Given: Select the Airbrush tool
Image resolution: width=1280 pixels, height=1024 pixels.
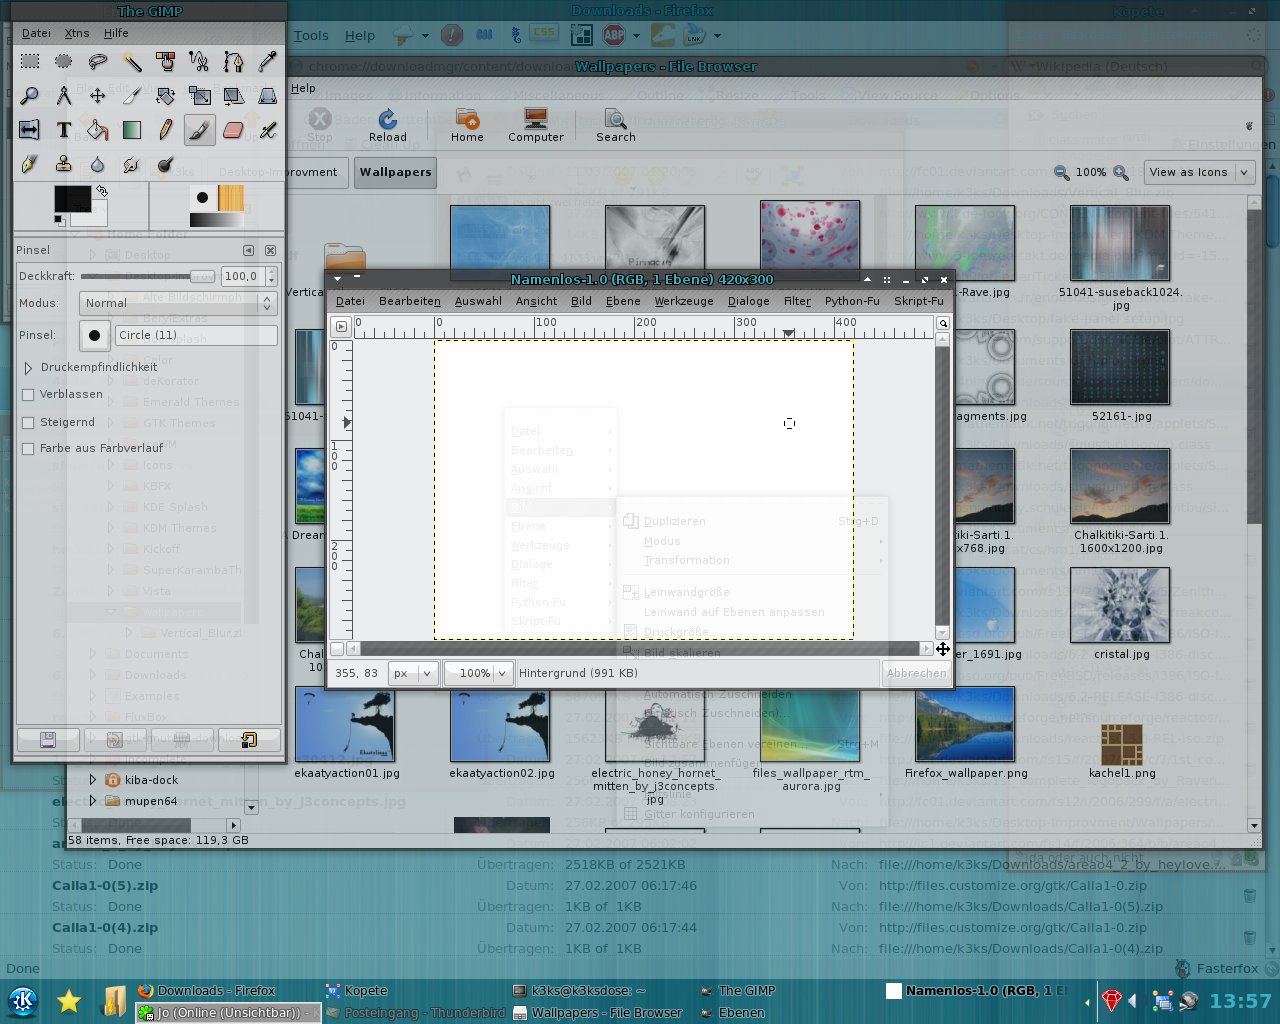Looking at the screenshot, I should [x=268, y=130].
